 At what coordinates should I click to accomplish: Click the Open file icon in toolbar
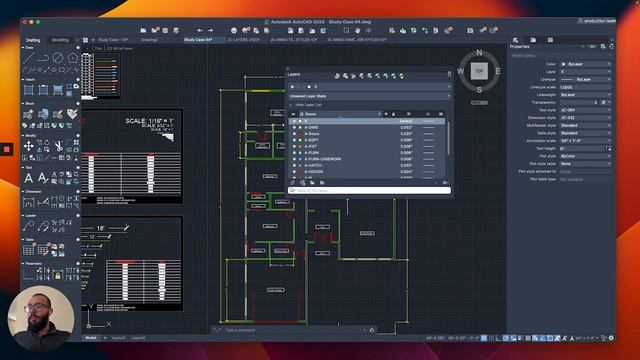tap(155, 31)
